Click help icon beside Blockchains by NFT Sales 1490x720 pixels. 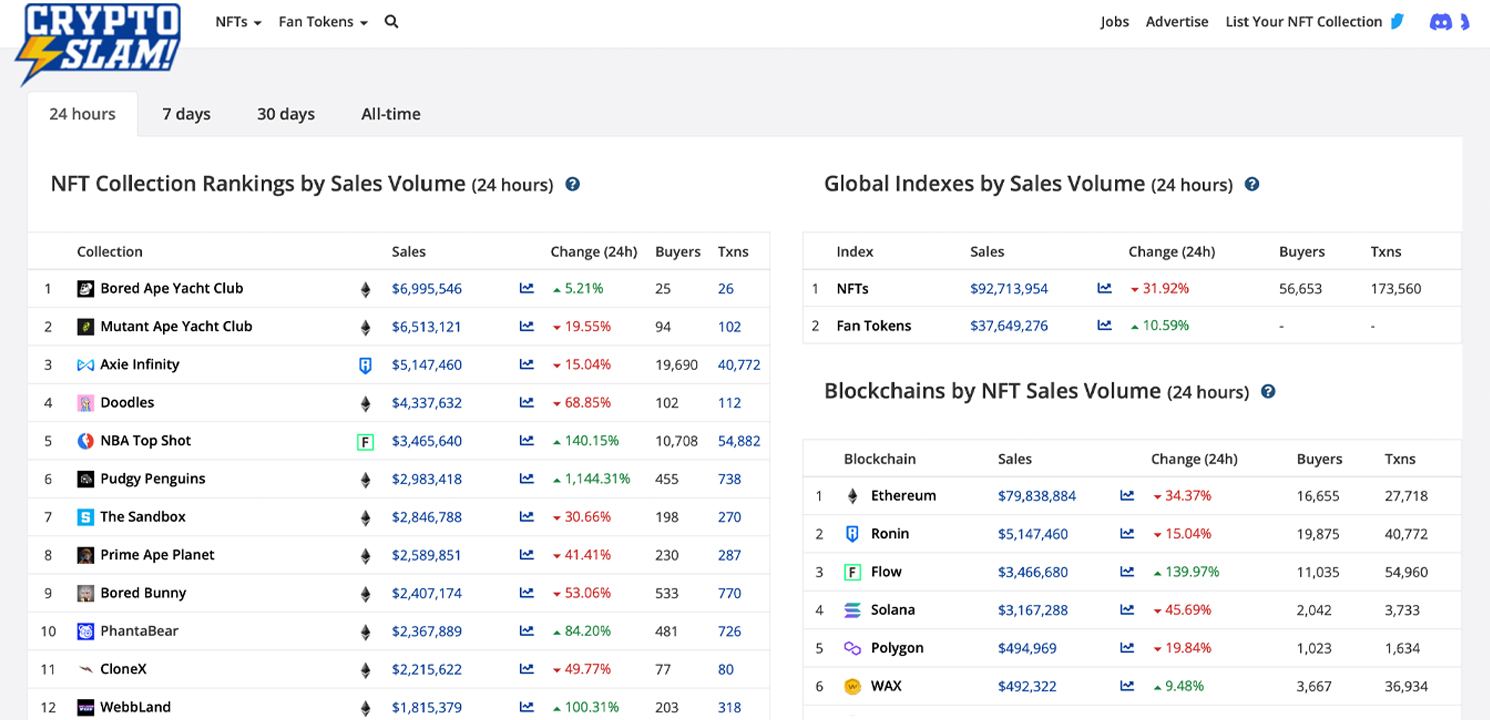coord(1269,392)
